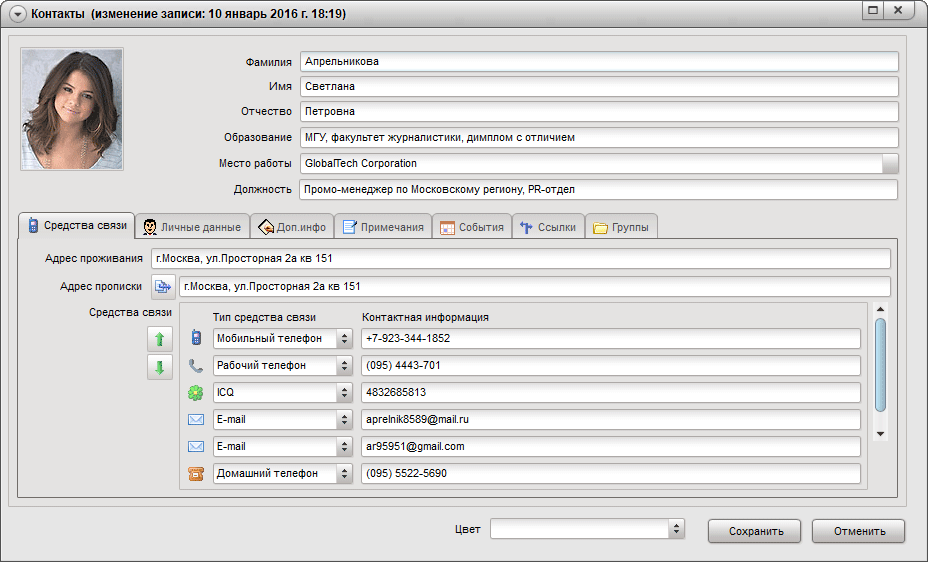Open the Место работы dropdown
928x562 pixels.
point(890,164)
